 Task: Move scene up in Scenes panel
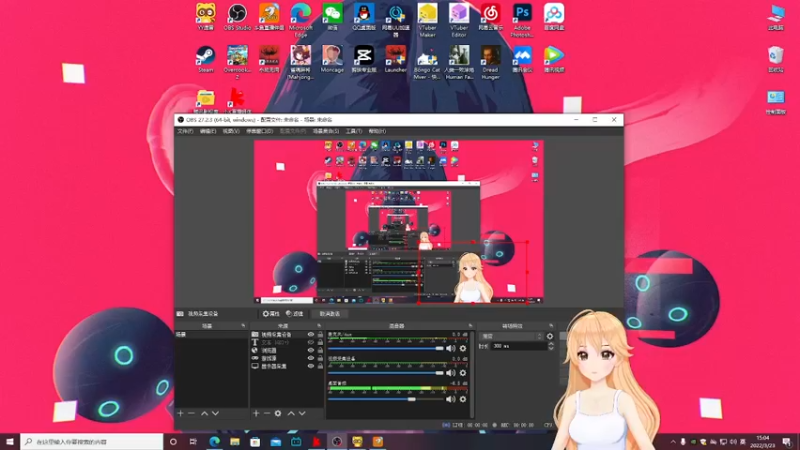pos(204,413)
